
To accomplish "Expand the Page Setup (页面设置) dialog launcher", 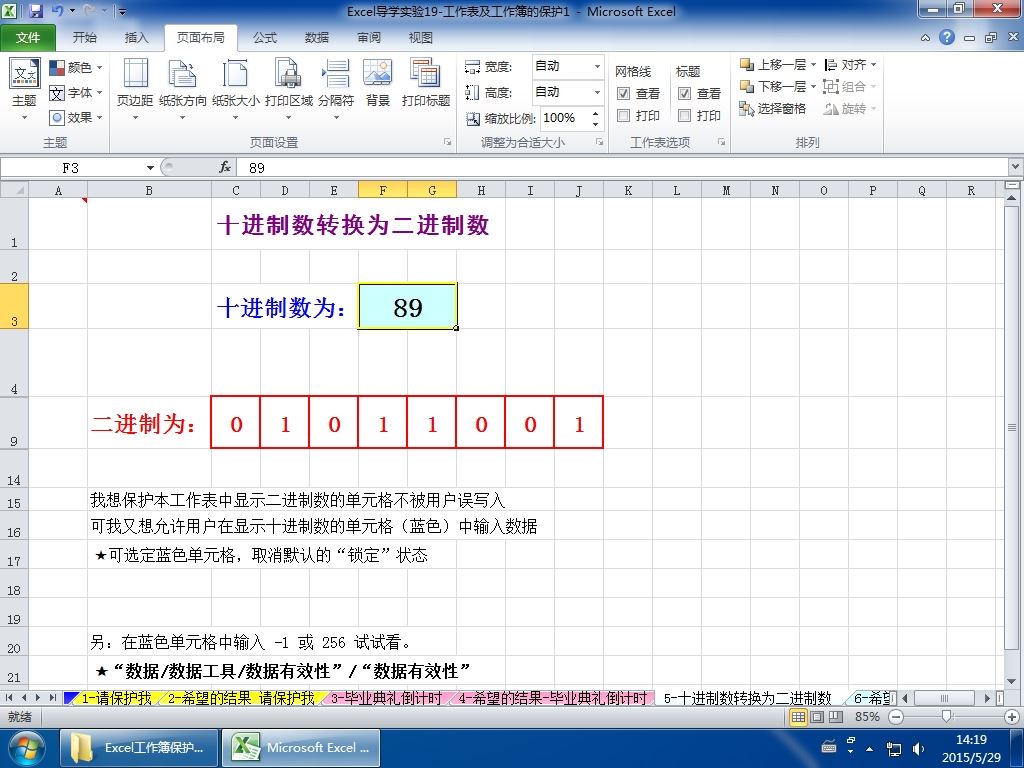I will coord(447,142).
